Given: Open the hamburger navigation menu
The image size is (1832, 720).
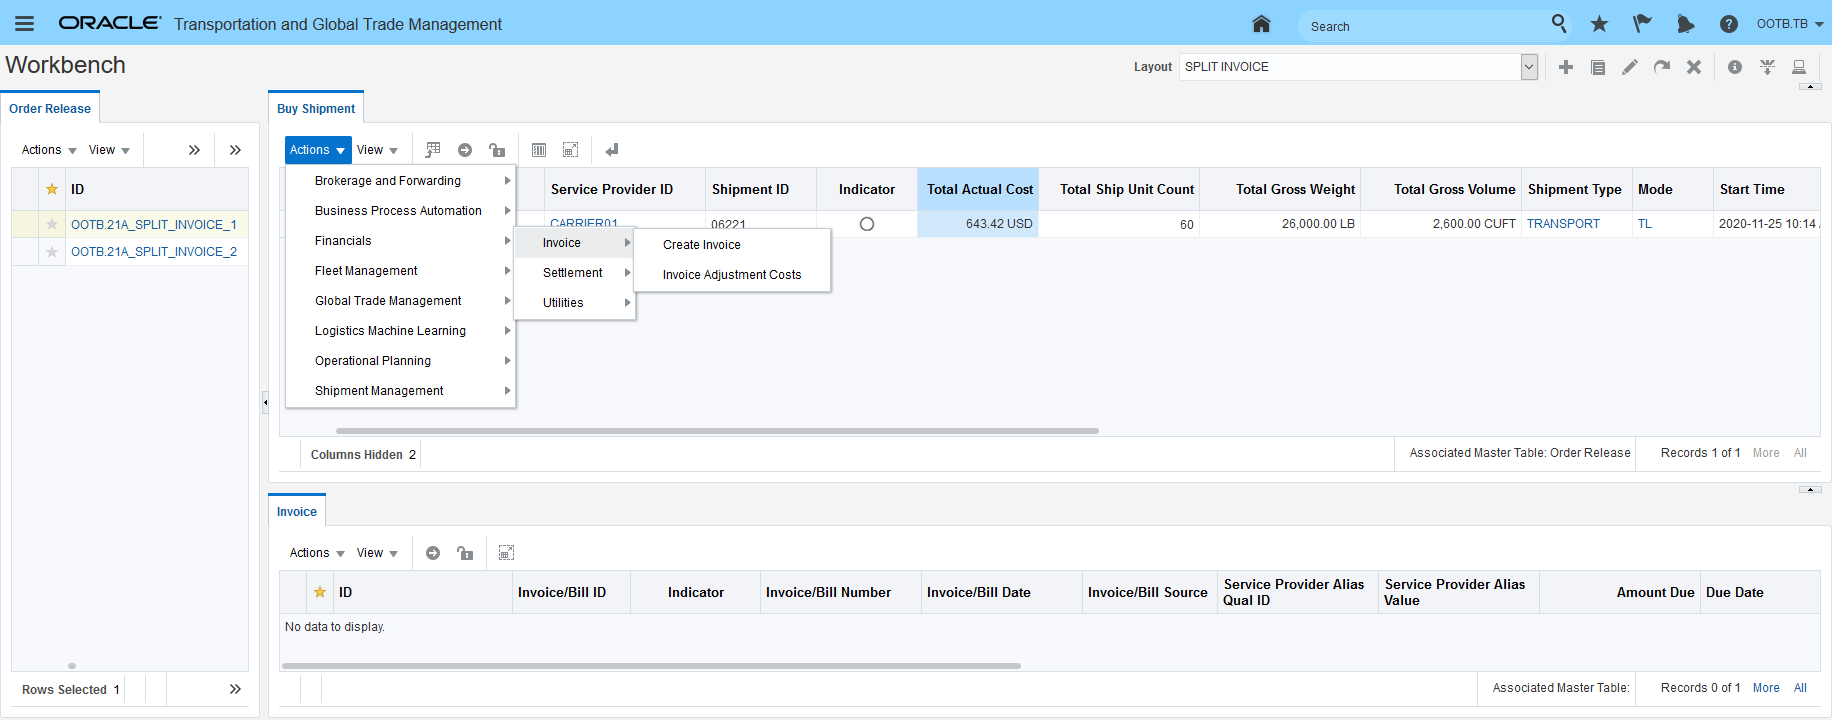Looking at the screenshot, I should (25, 23).
